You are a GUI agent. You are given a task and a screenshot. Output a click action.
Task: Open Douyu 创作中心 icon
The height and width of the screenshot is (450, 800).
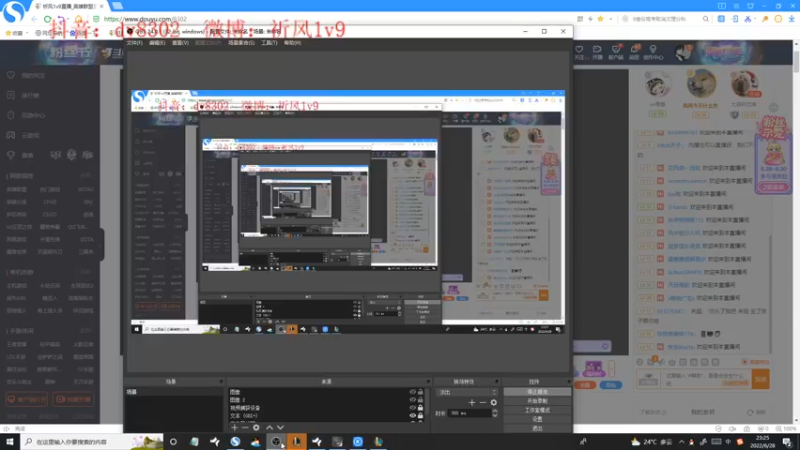653,52
